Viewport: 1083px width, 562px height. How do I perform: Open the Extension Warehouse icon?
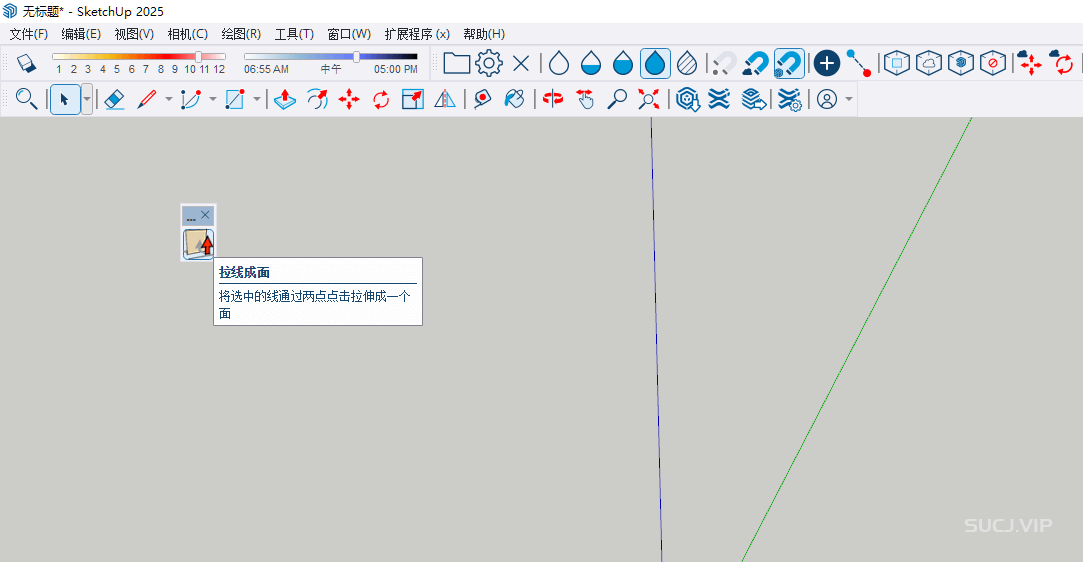click(719, 99)
